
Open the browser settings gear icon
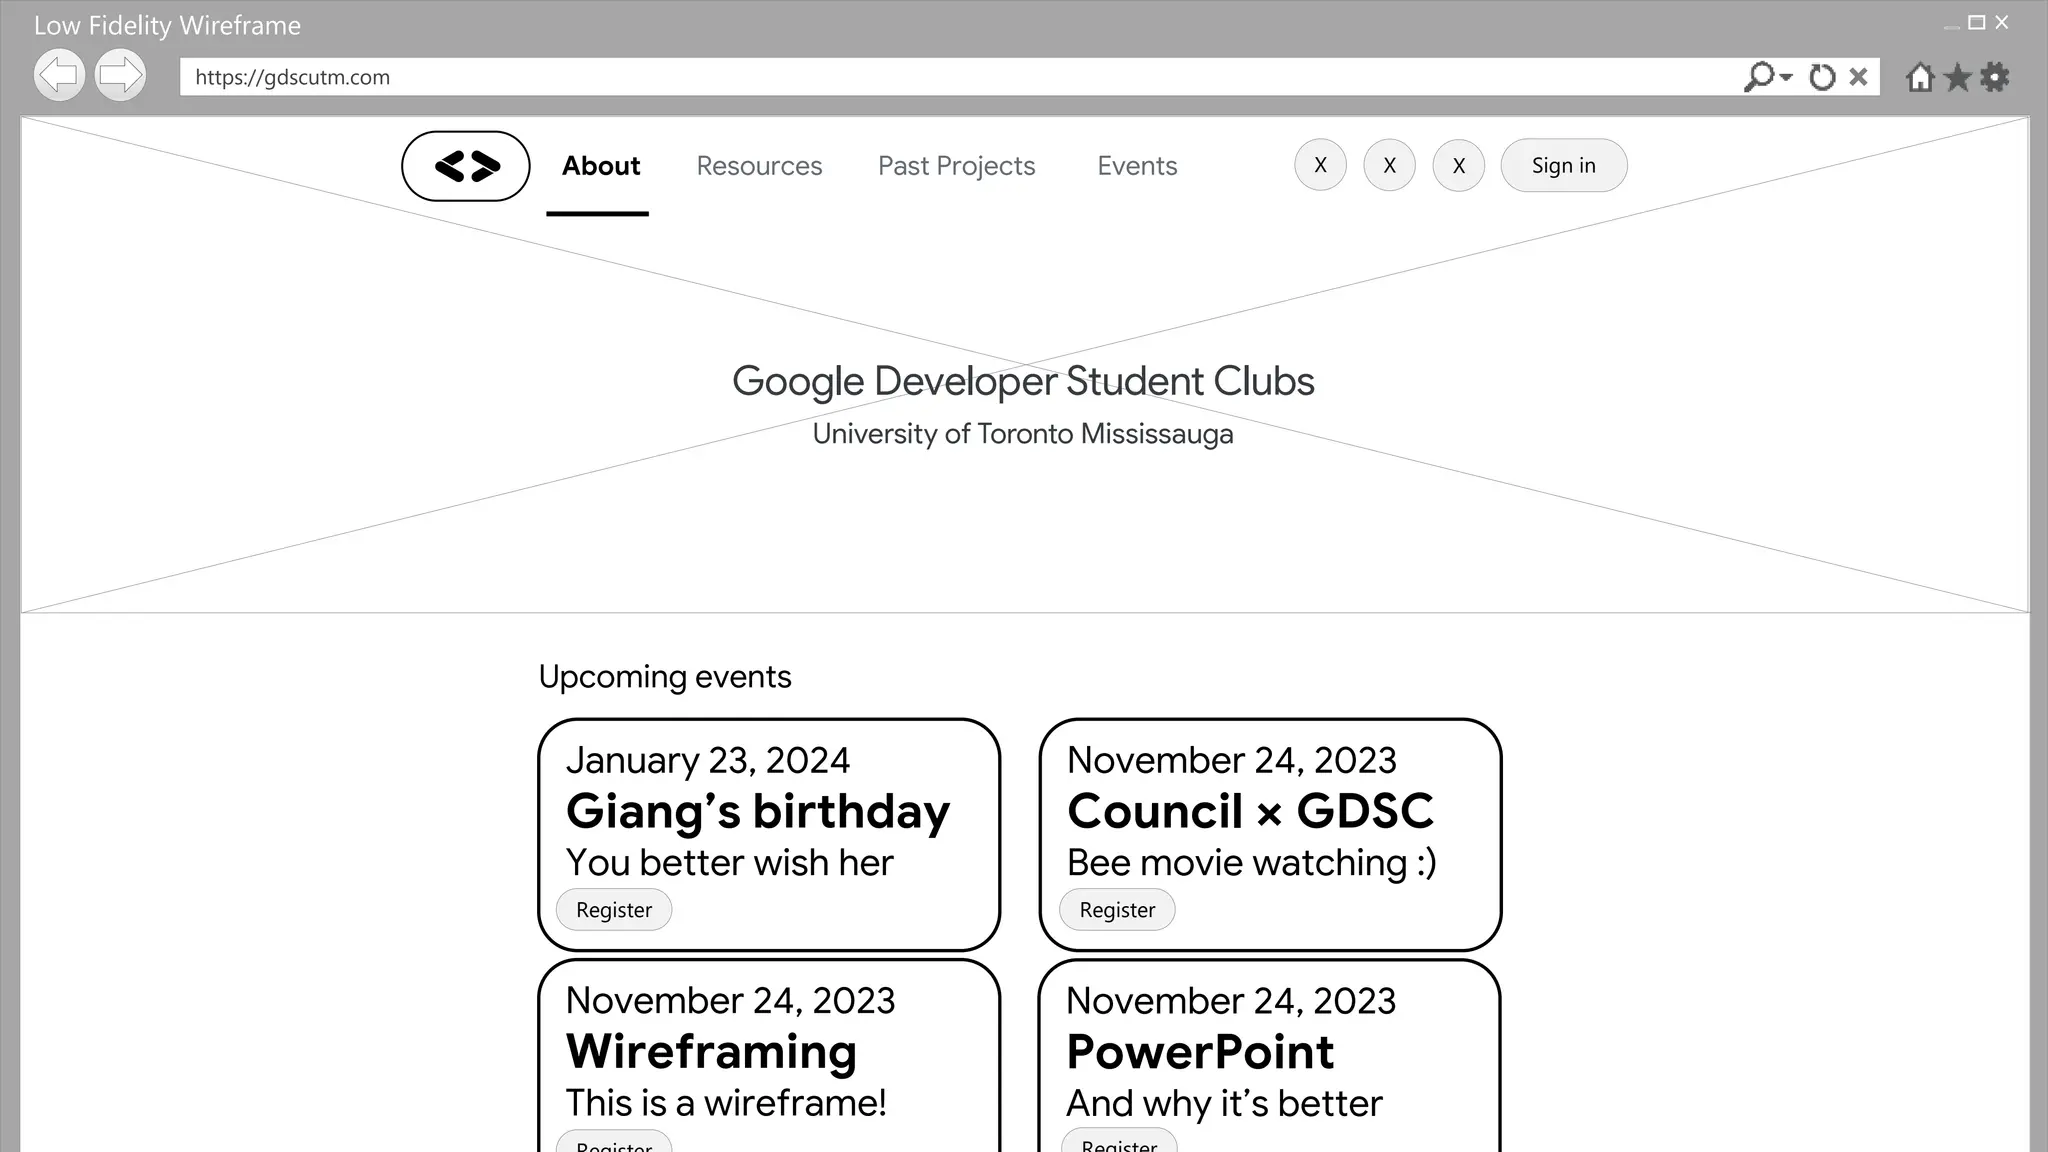[x=1995, y=77]
